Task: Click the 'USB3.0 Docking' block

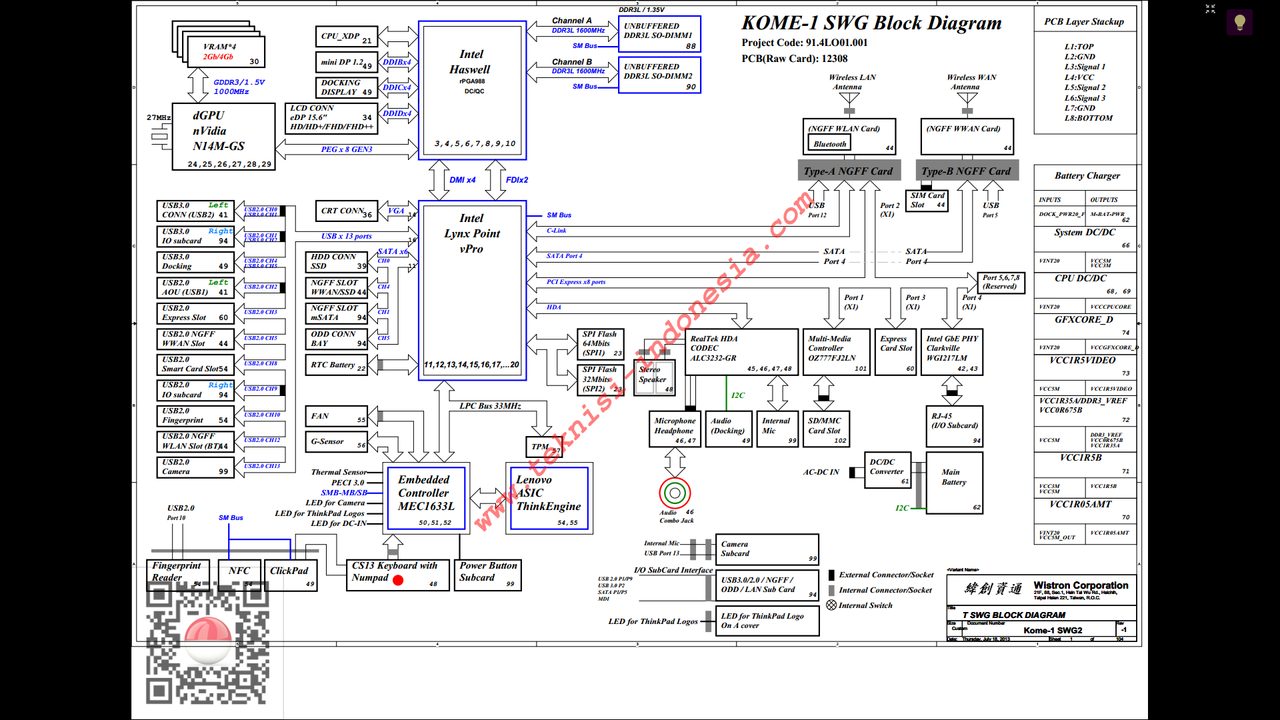Action: 194,262
